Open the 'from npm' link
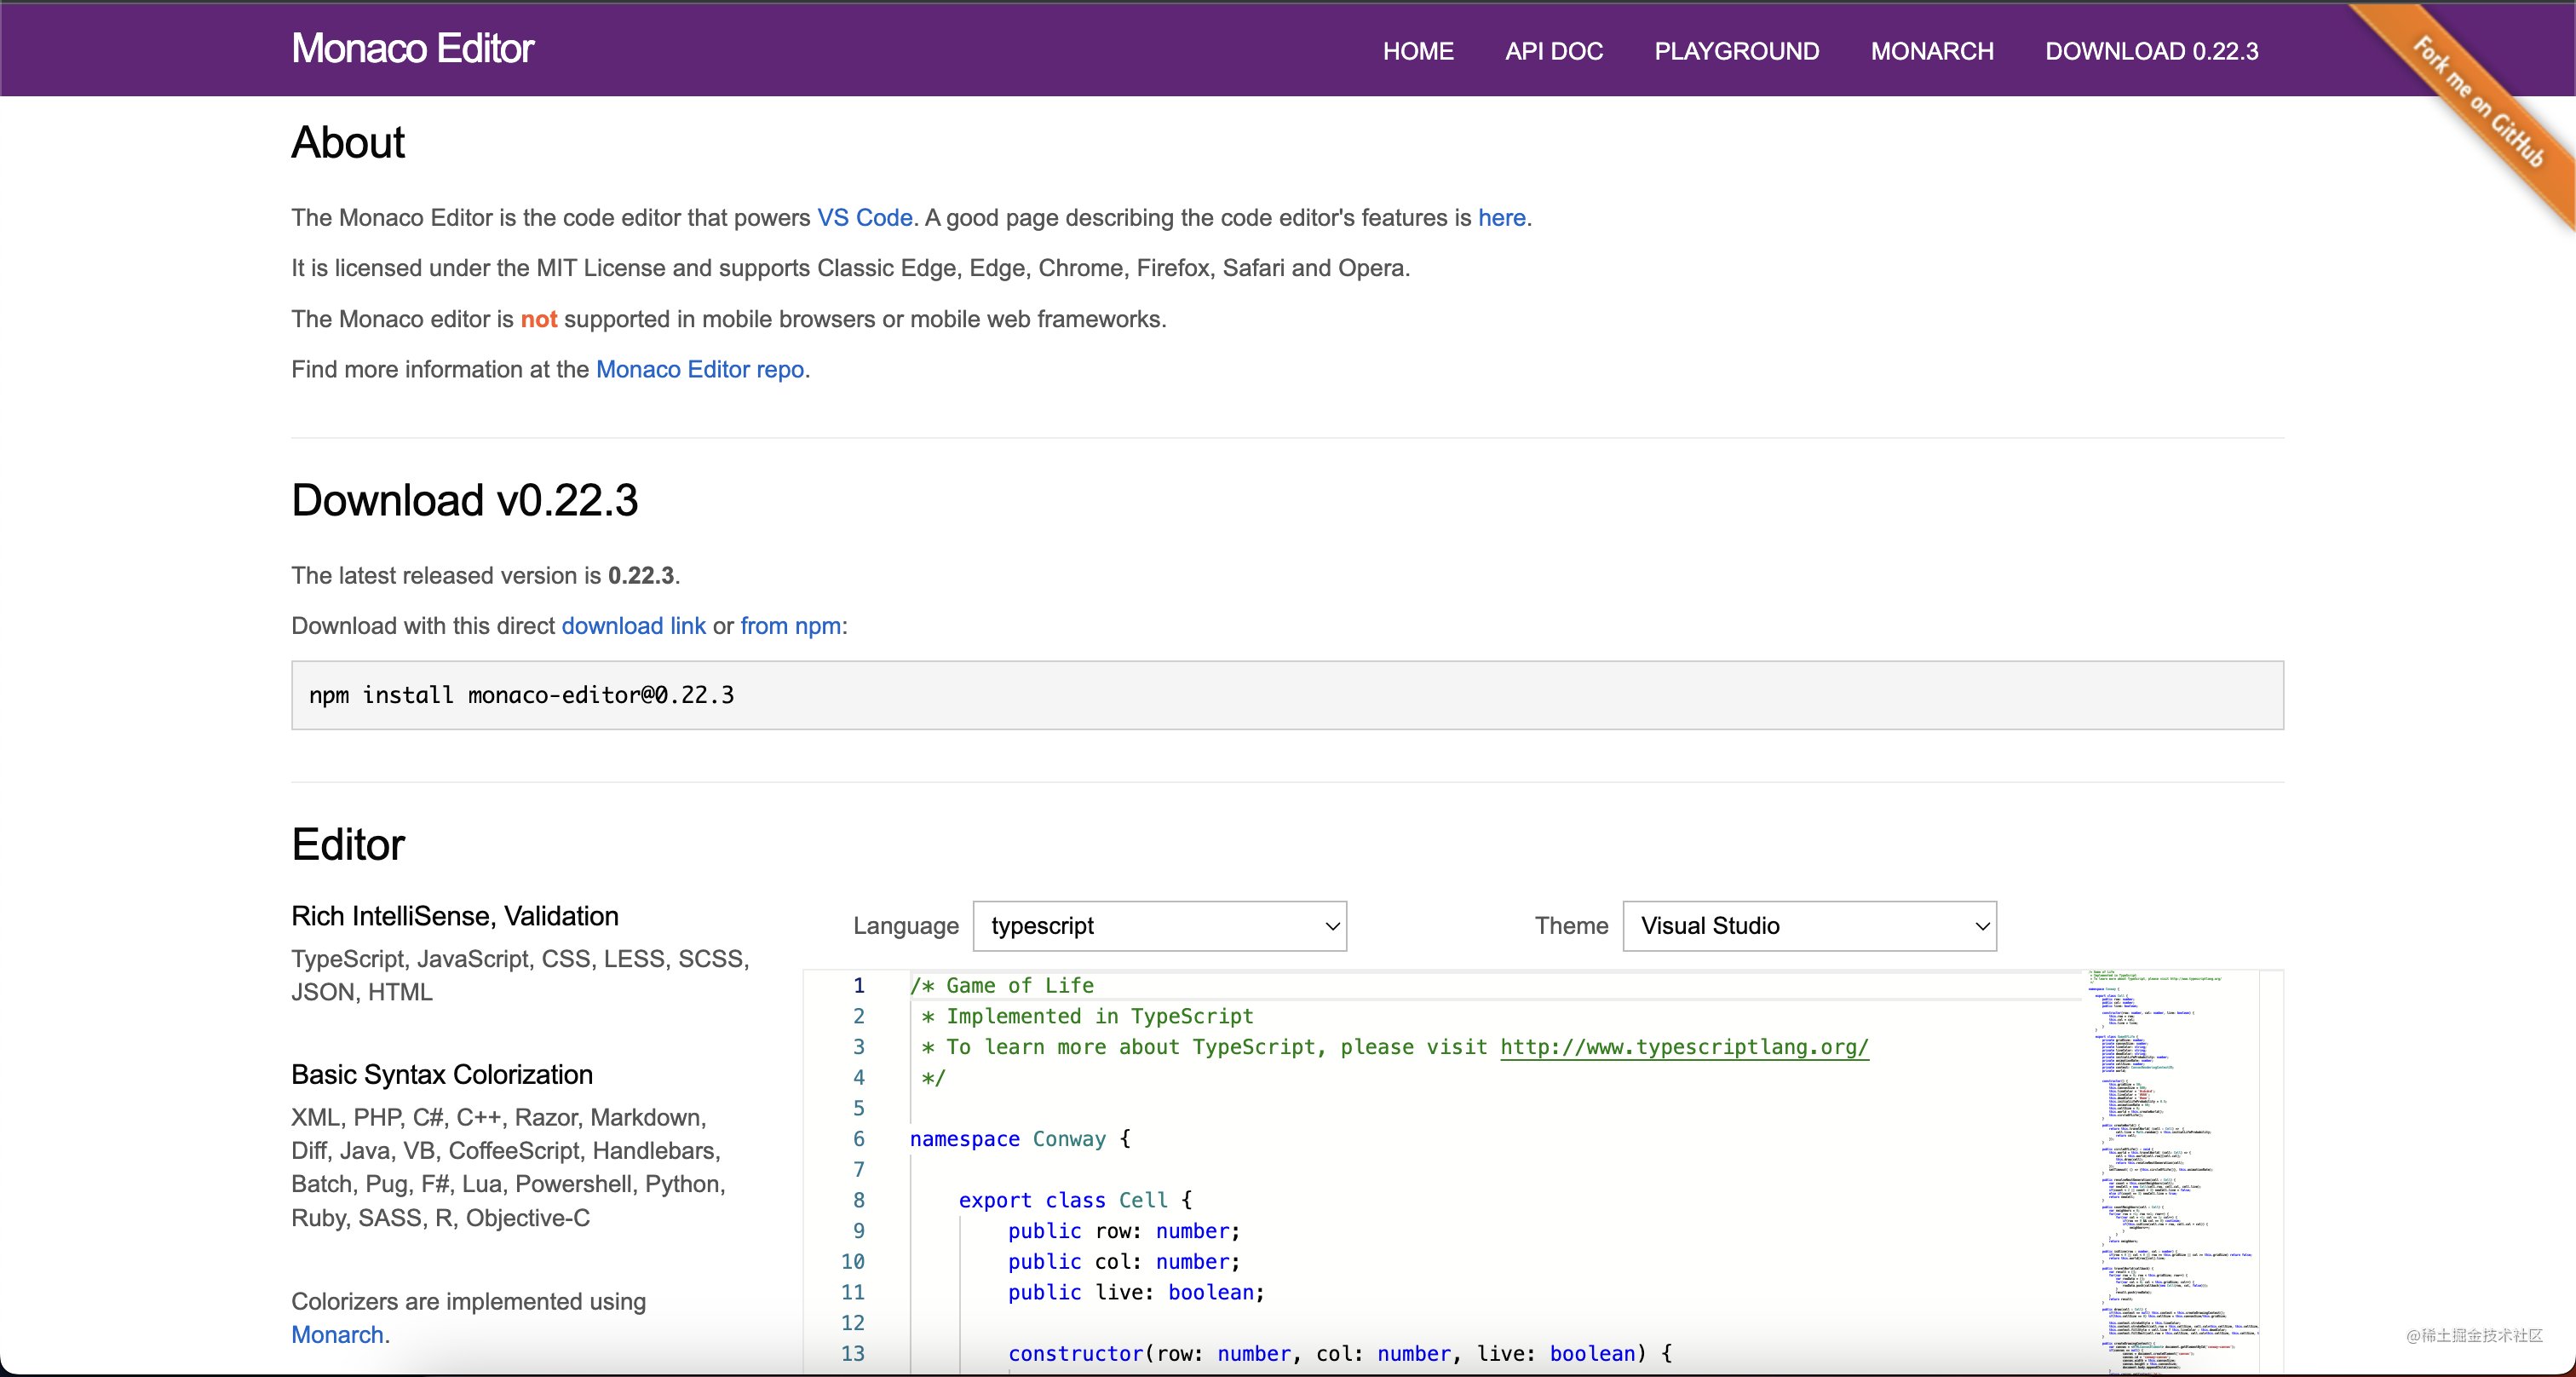Image resolution: width=2576 pixels, height=1377 pixels. click(790, 626)
